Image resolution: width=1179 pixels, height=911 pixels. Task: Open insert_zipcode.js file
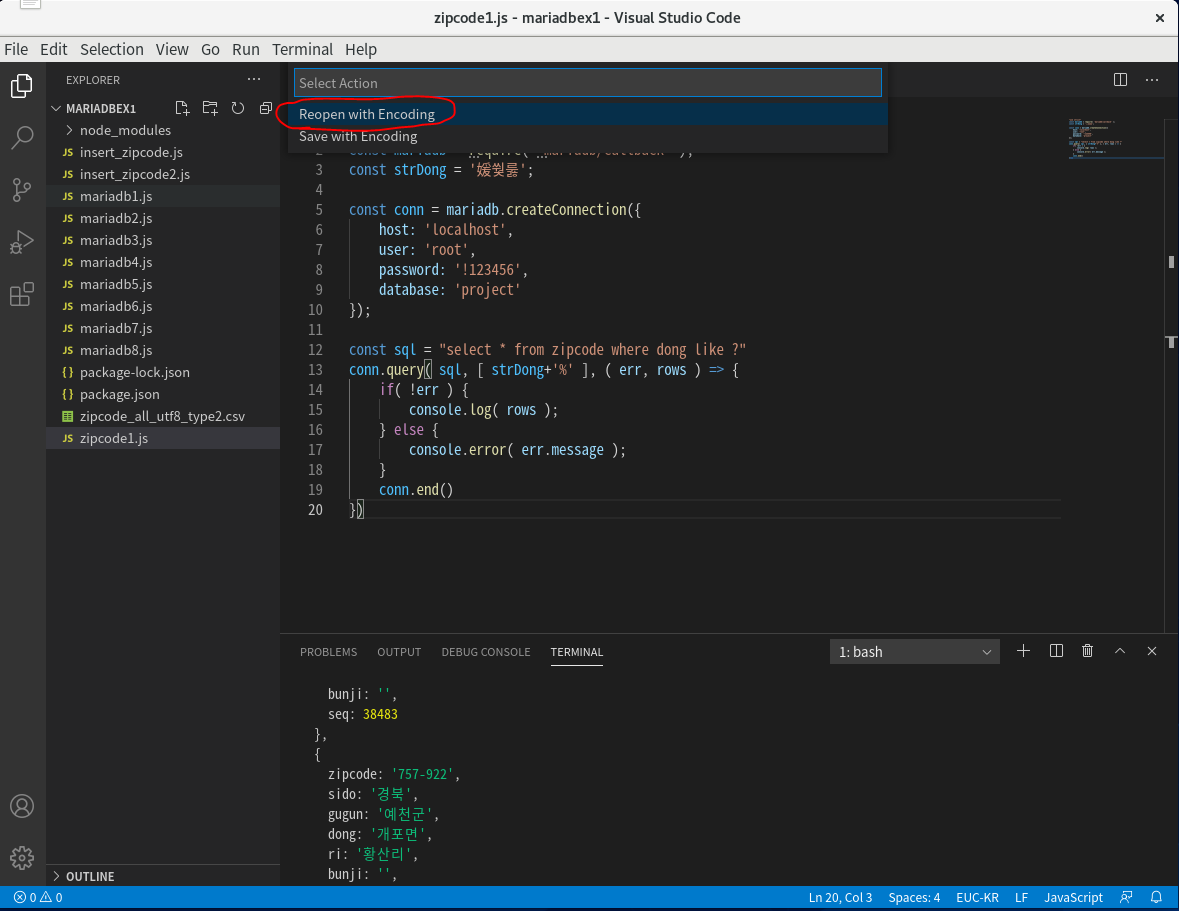tap(163, 152)
